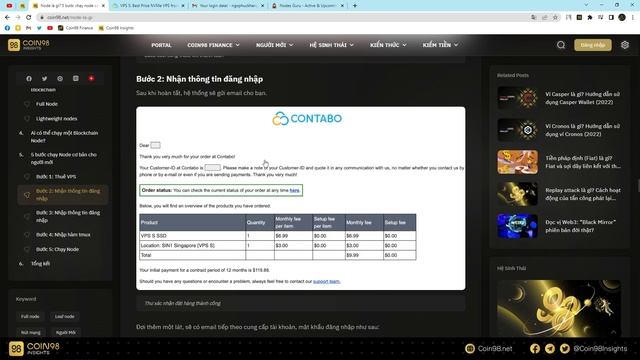This screenshot has height=360, width=640.
Task: Click the Contabo order email screenshot
Action: 301,198
